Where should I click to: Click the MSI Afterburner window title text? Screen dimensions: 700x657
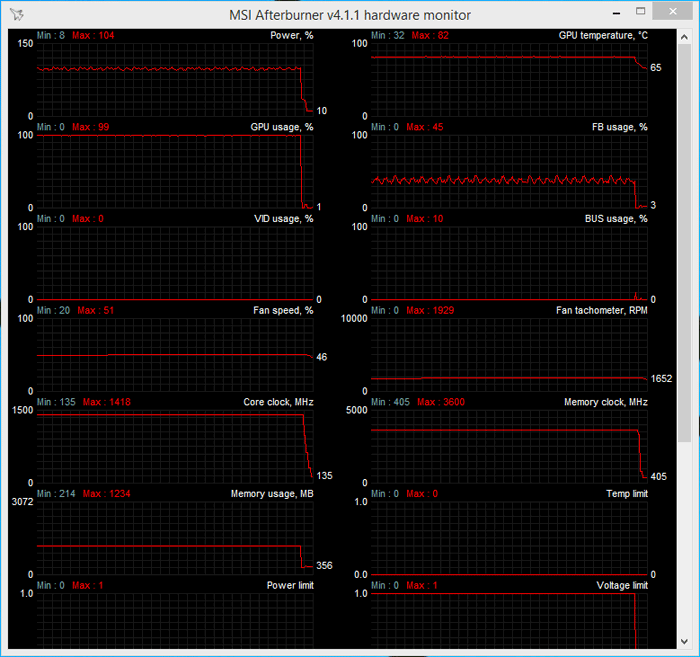pos(350,15)
